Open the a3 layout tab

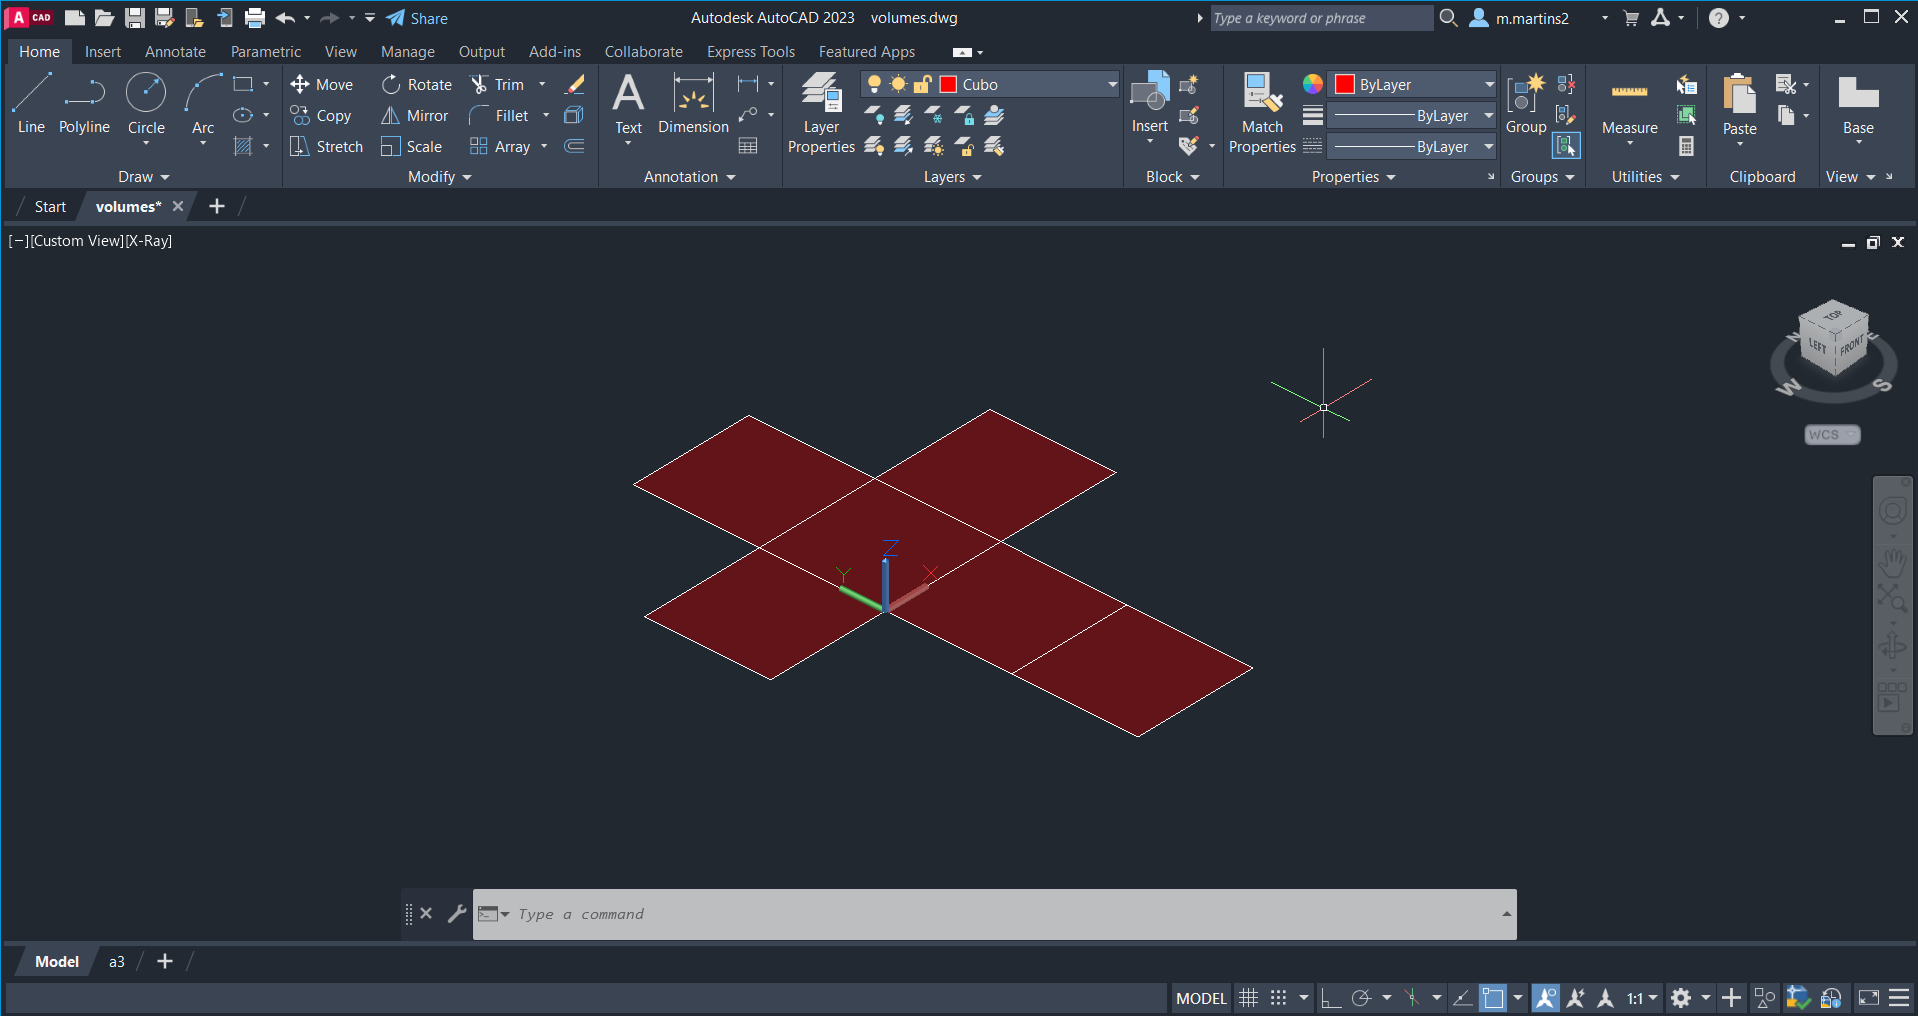pos(117,962)
